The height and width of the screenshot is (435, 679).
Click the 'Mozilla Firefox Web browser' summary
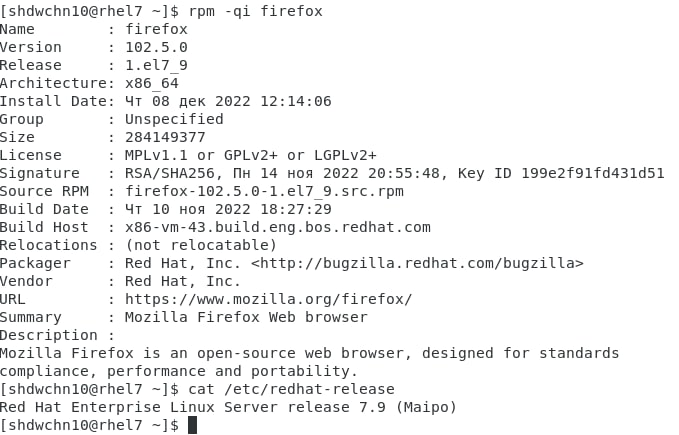246,317
